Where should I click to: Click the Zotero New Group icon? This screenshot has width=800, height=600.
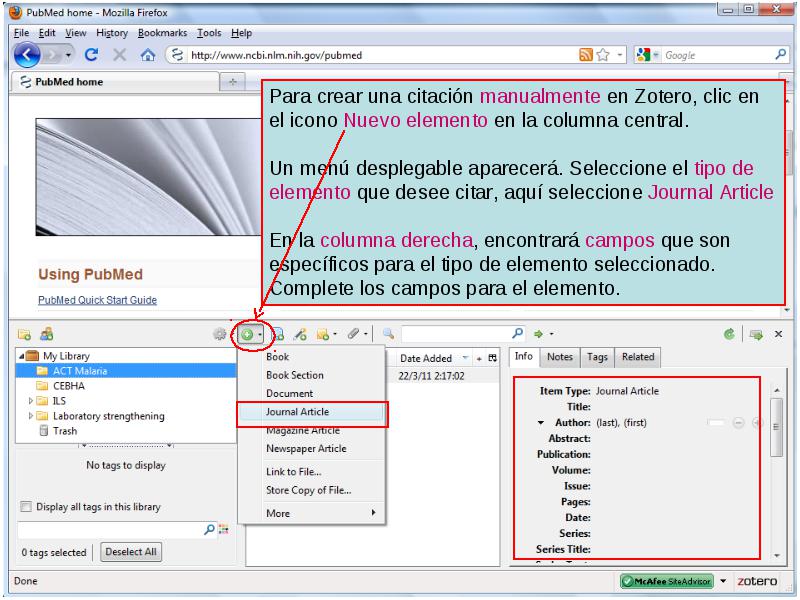pos(47,334)
